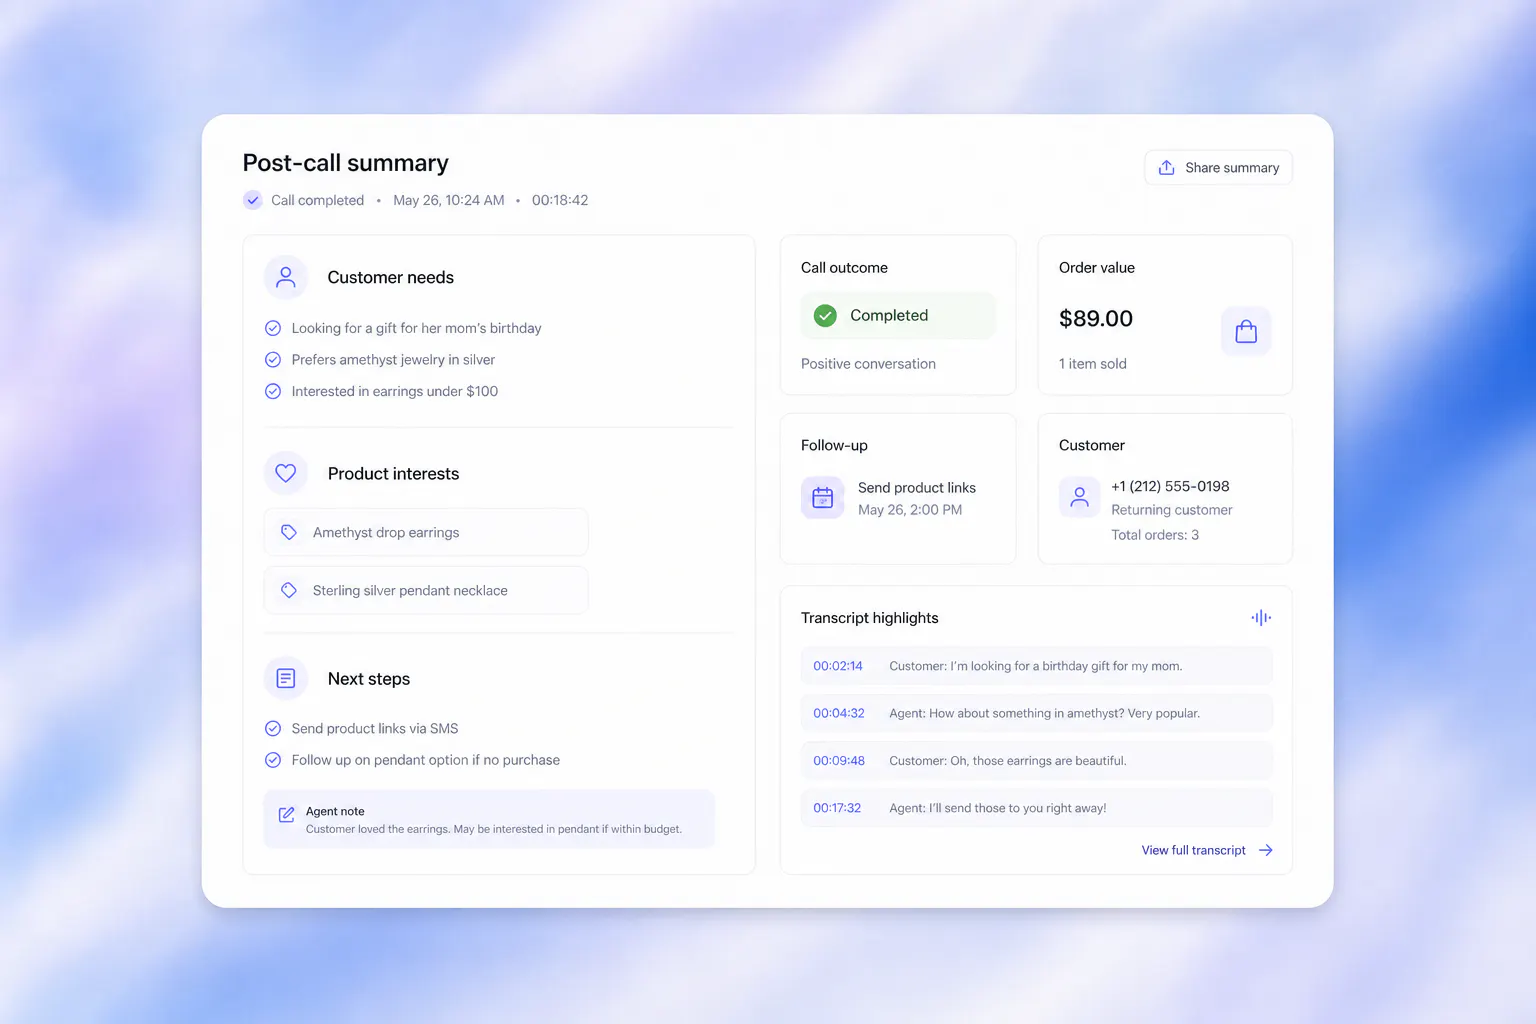Jump to transcript timestamp 00:17:32

(837, 808)
